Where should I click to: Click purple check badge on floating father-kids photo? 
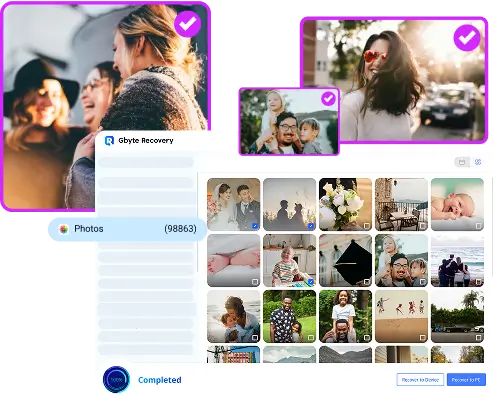tap(328, 99)
